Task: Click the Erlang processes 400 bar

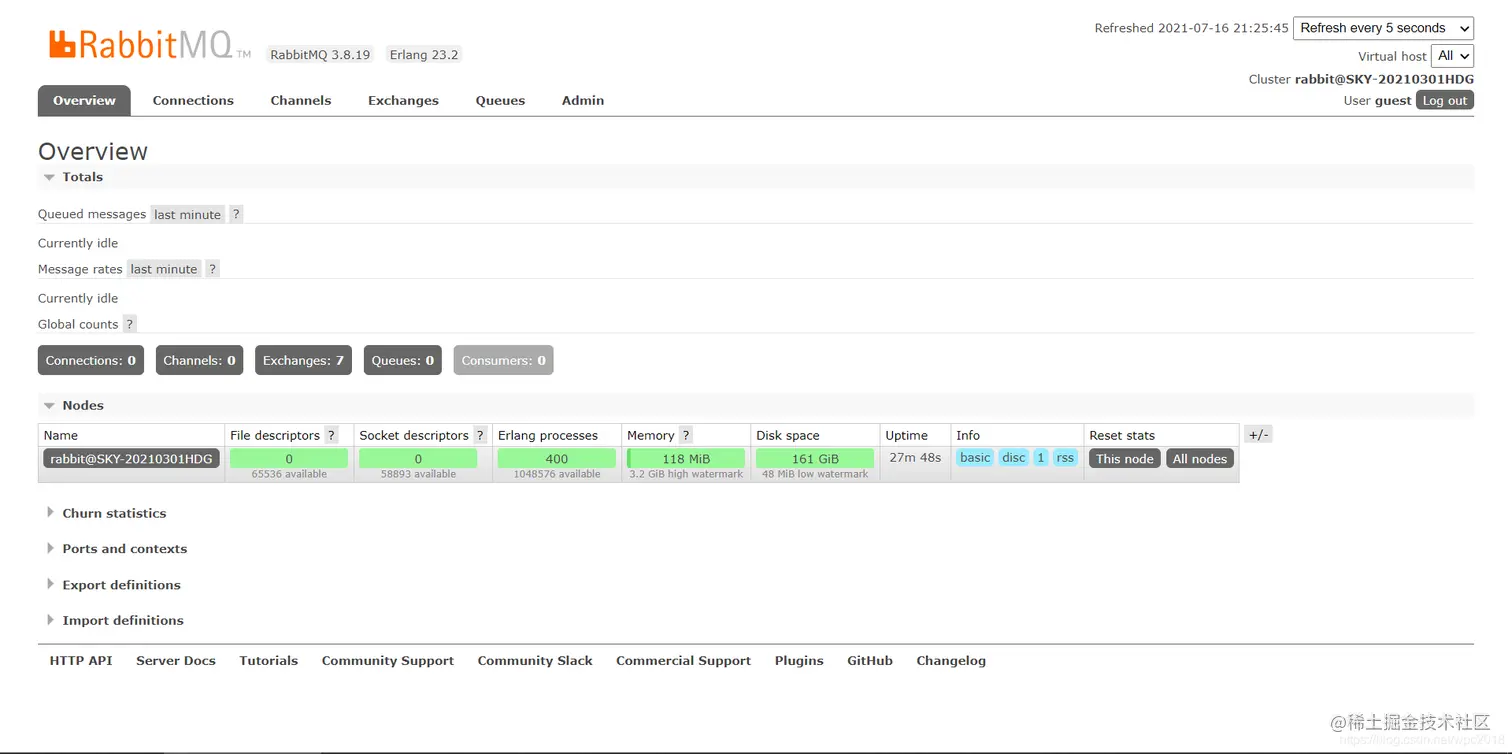Action: click(557, 458)
